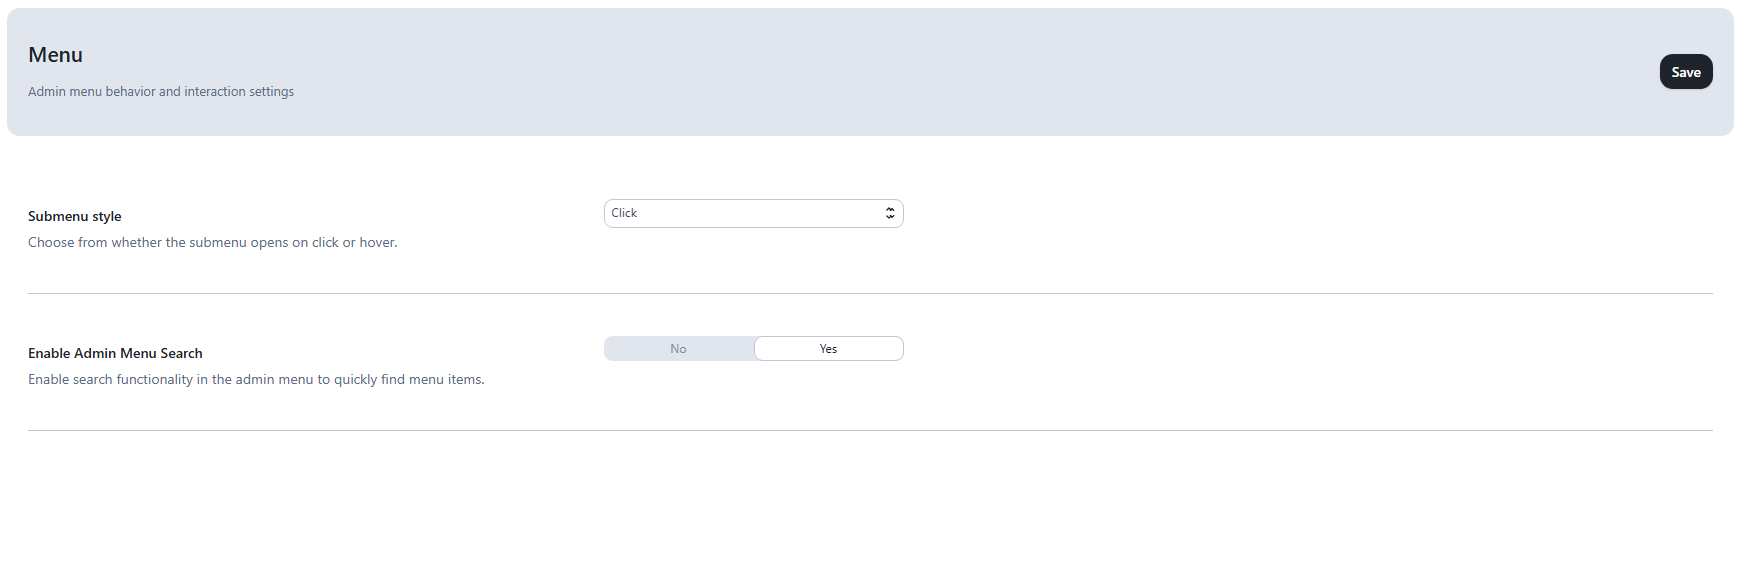Click the submenu opens on click or hover description
The height and width of the screenshot is (573, 1751).
(x=213, y=242)
